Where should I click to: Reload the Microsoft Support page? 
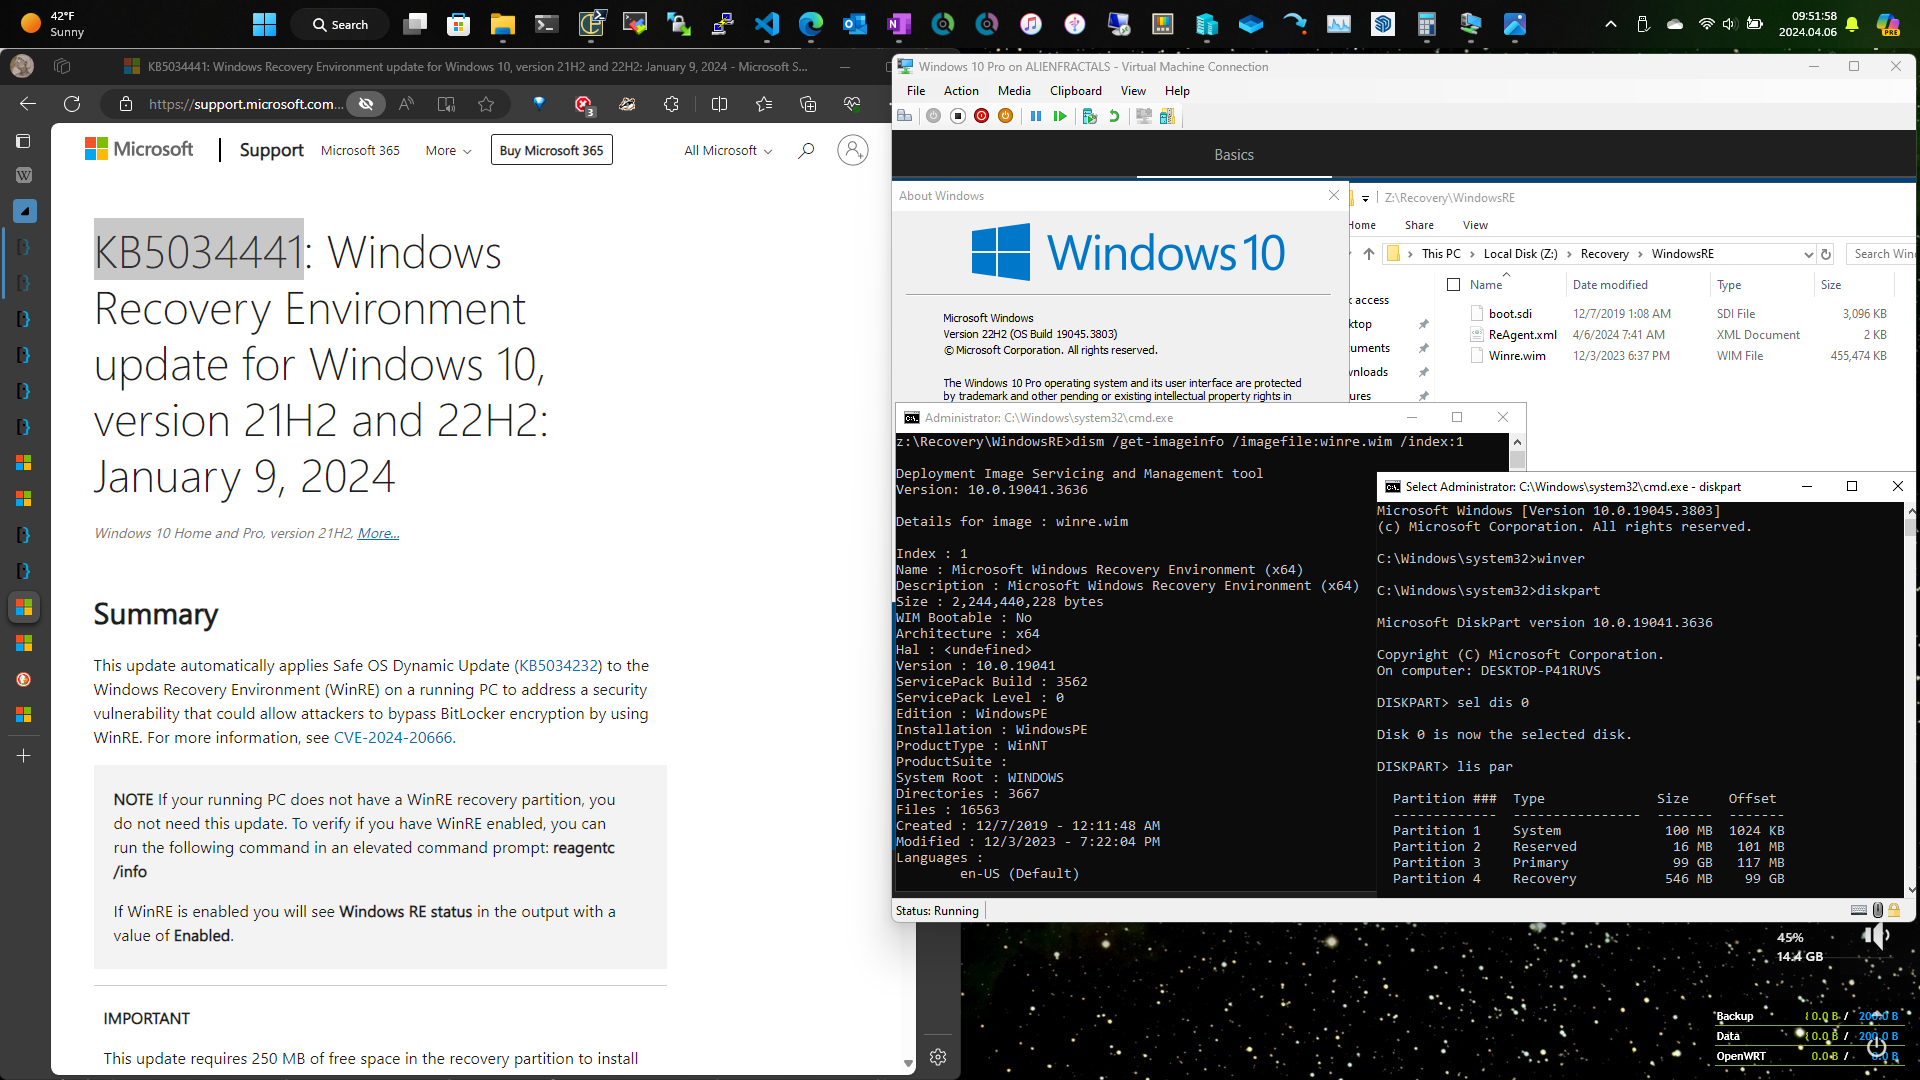72,104
